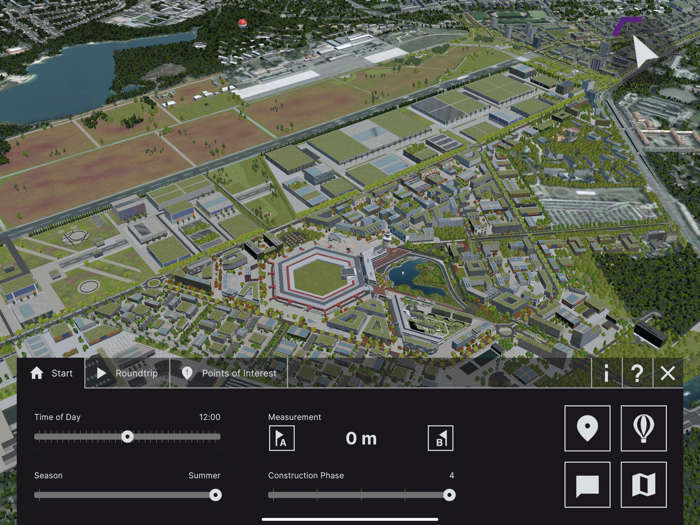Viewport: 700px width, 525px height.
Task: Click the Construction Phase value 4
Action: (x=451, y=475)
